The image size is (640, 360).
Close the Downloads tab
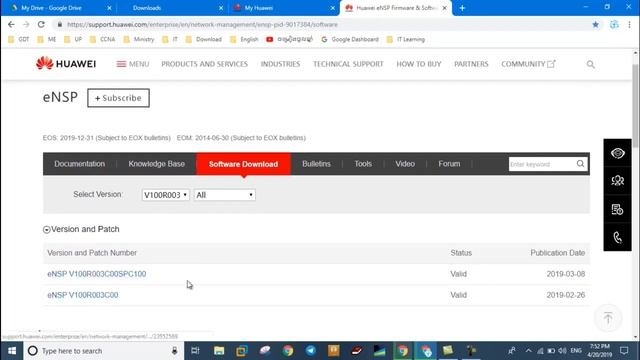(x=221, y=8)
